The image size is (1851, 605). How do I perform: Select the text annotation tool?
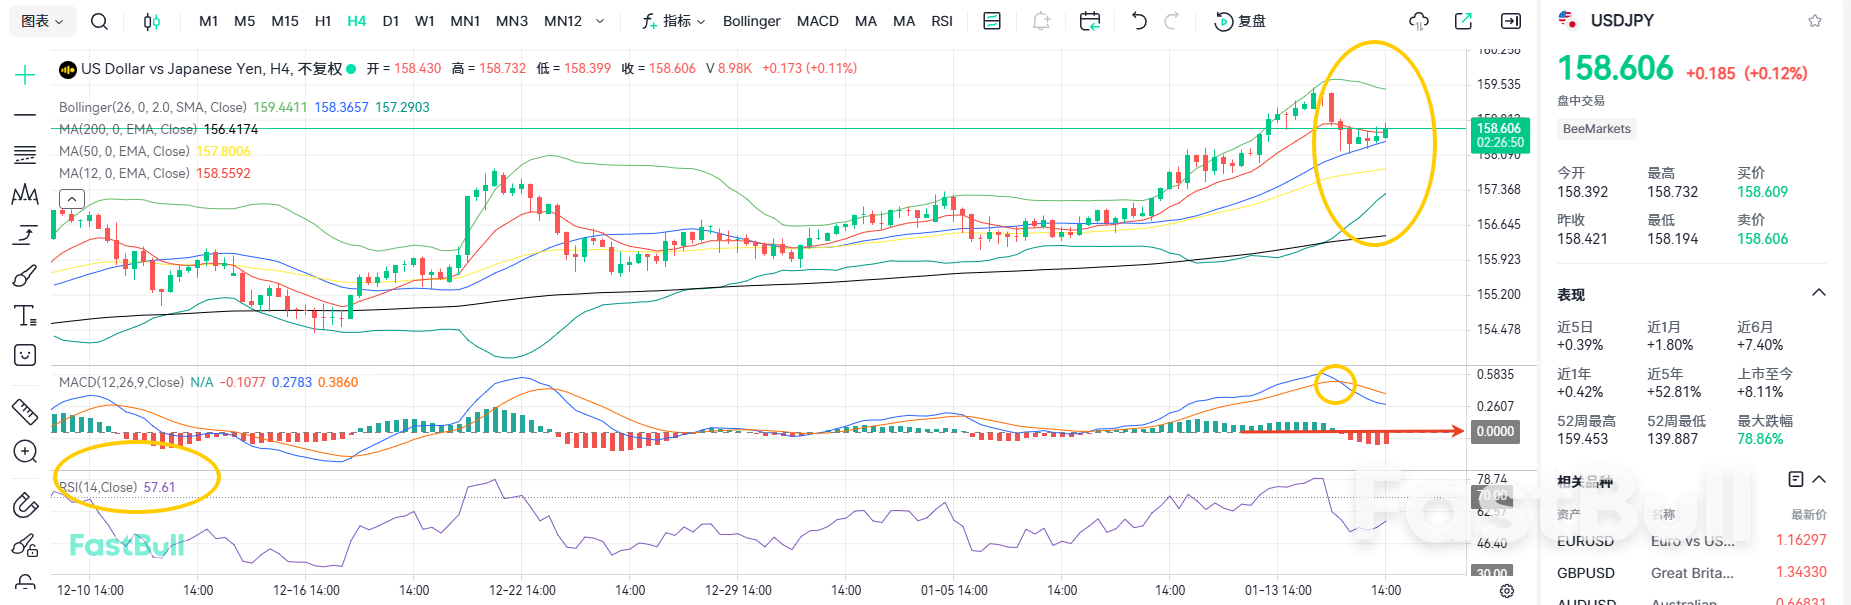click(25, 316)
